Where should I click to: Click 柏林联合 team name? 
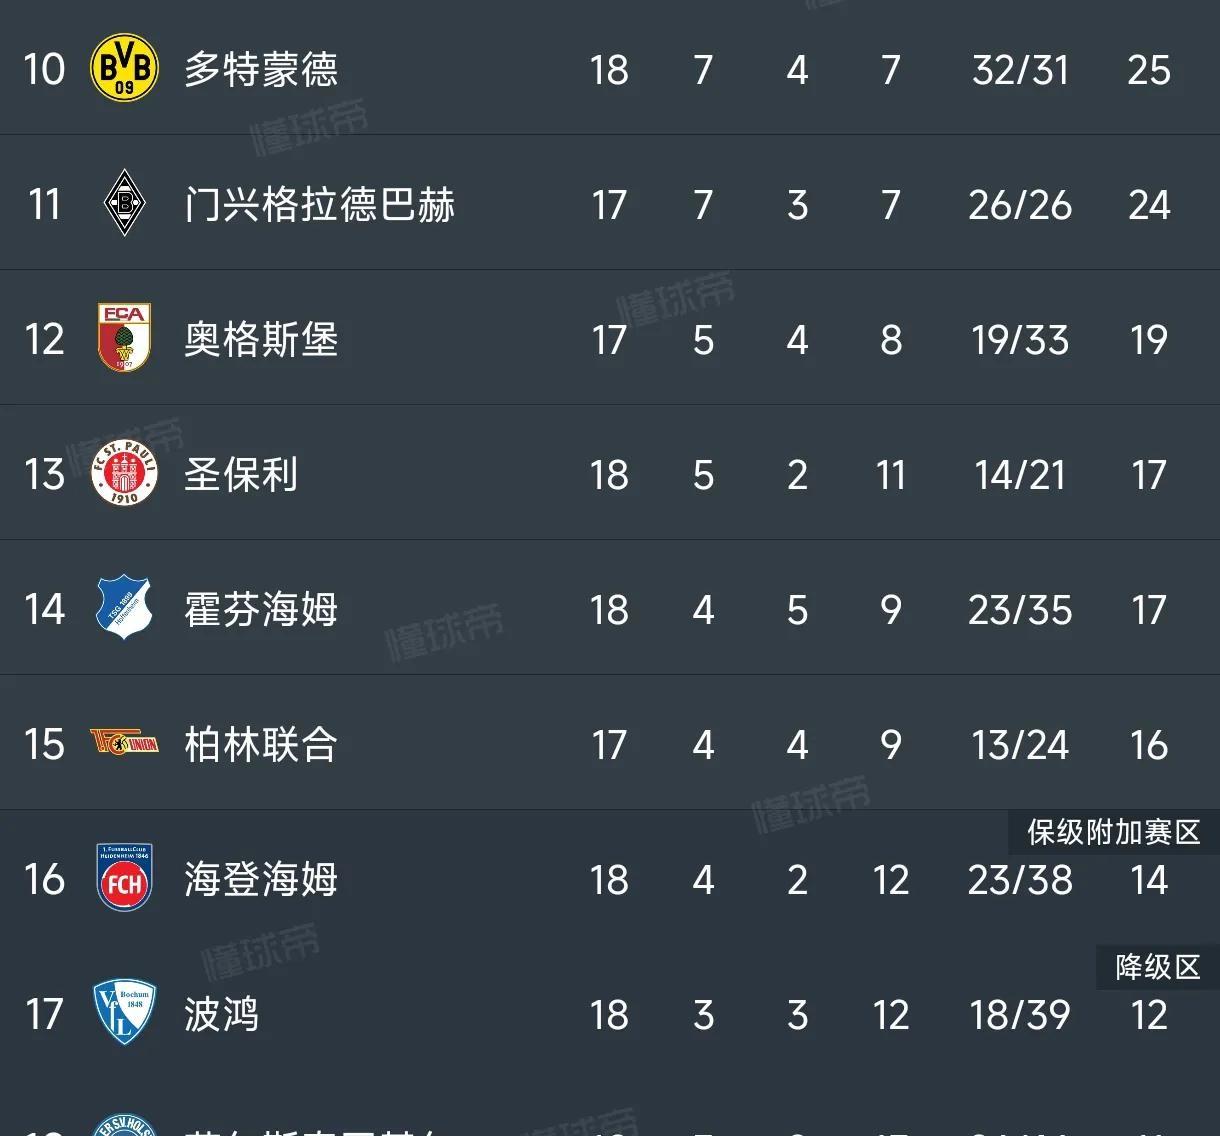258,744
